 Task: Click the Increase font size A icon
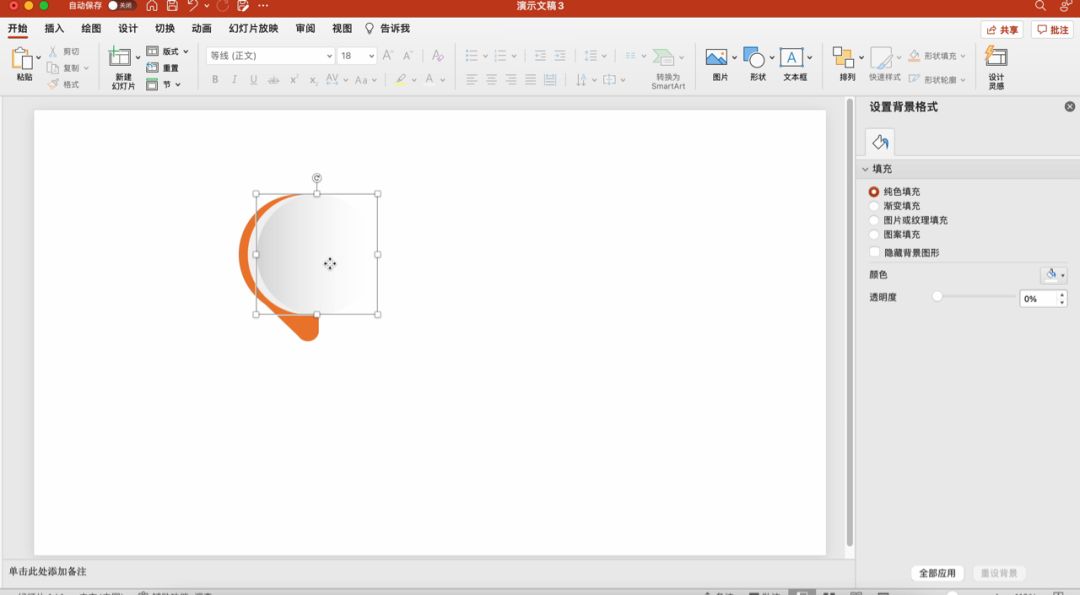tap(388, 55)
